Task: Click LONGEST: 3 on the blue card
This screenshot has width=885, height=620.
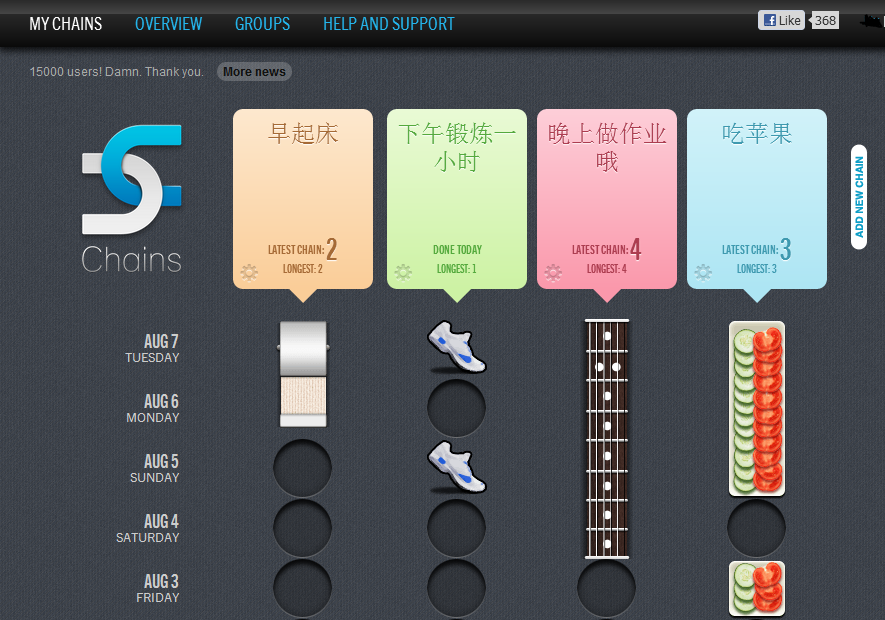Action: pyautogui.click(x=757, y=269)
